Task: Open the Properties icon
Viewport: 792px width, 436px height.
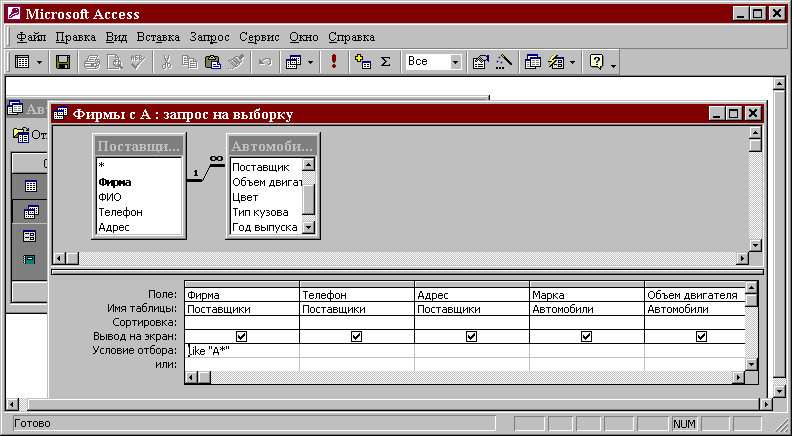Action: [480, 62]
